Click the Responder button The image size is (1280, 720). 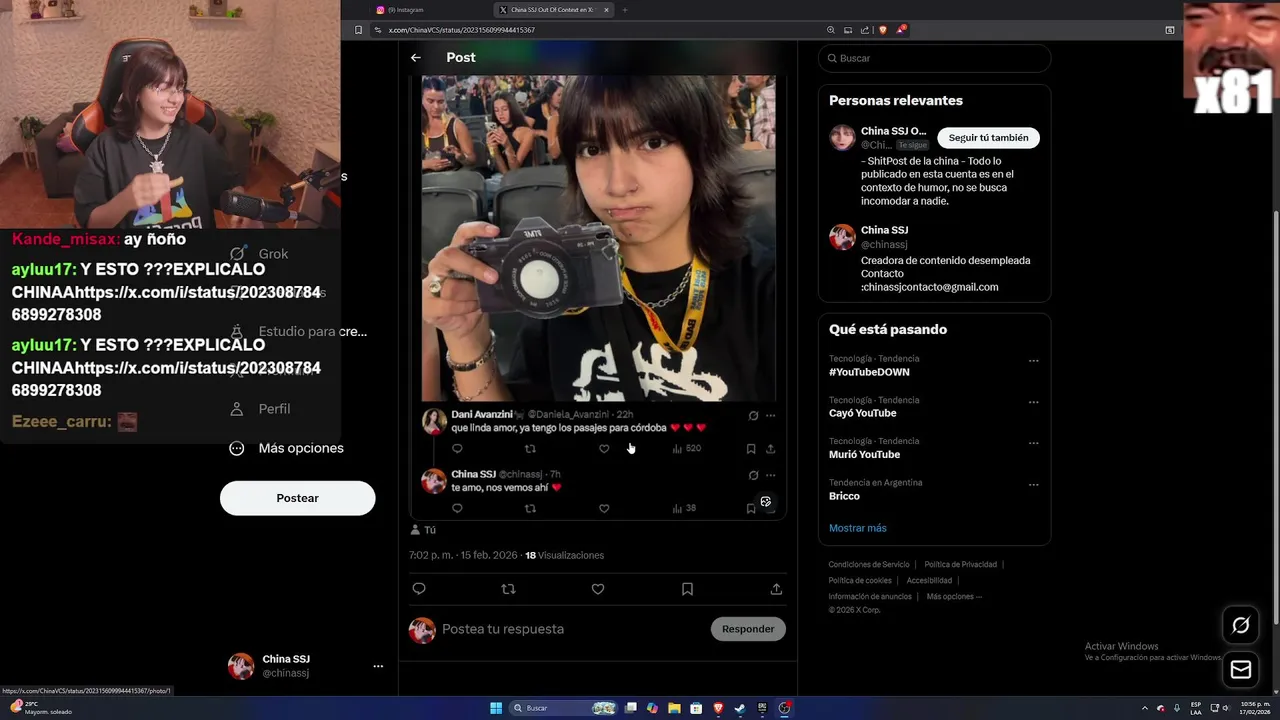748,629
